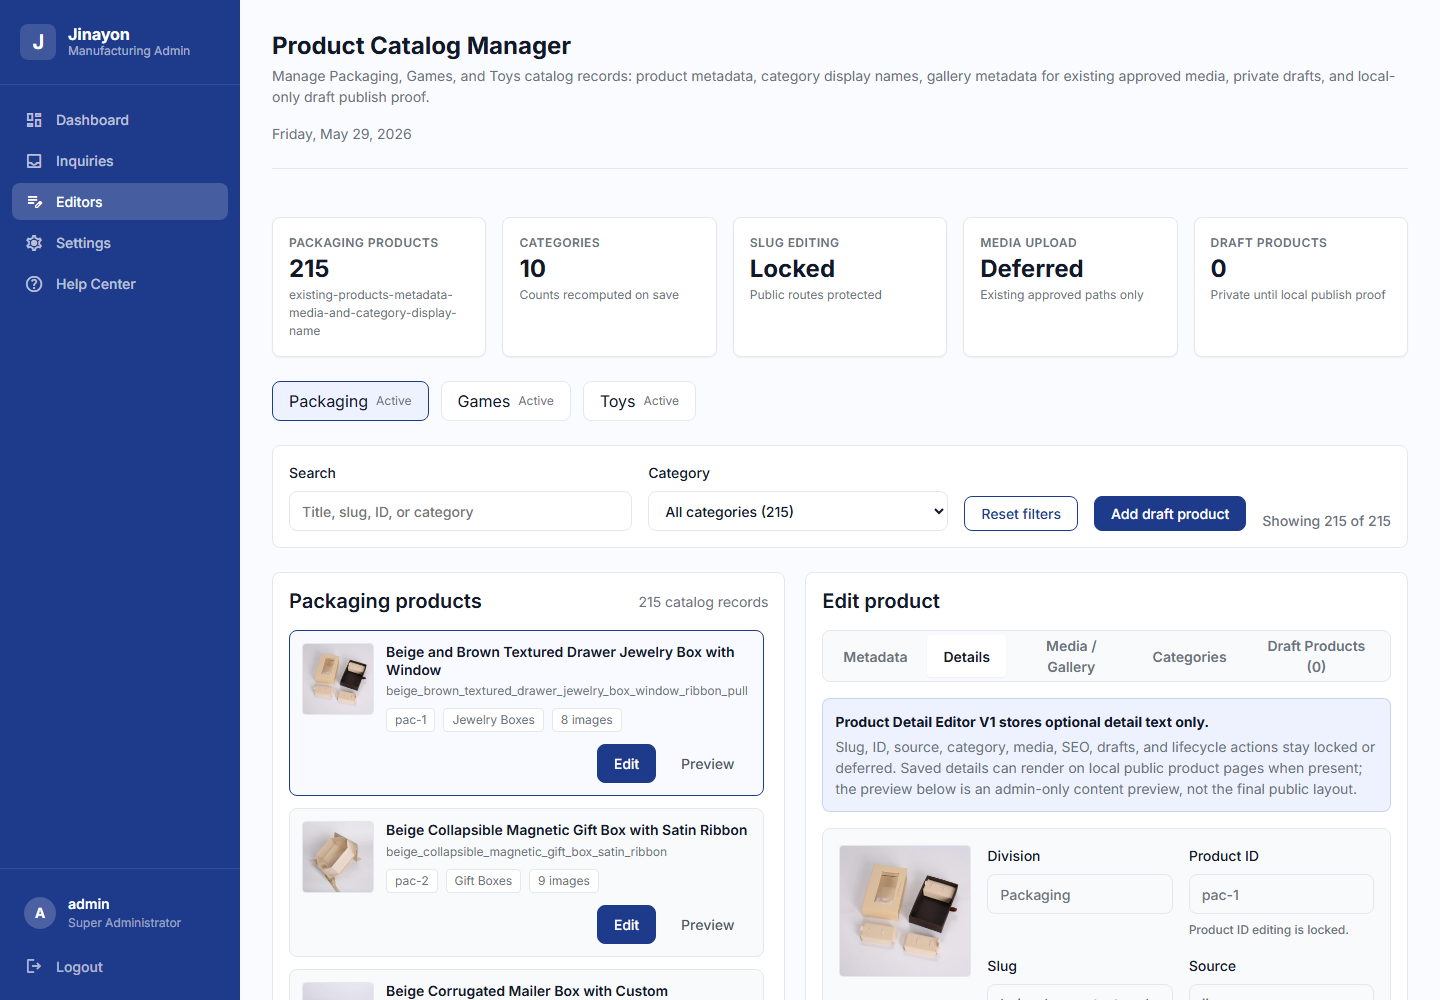Click the Logout arrow icon
Screen dimensions: 1440x1000
pyautogui.click(x=34, y=966)
